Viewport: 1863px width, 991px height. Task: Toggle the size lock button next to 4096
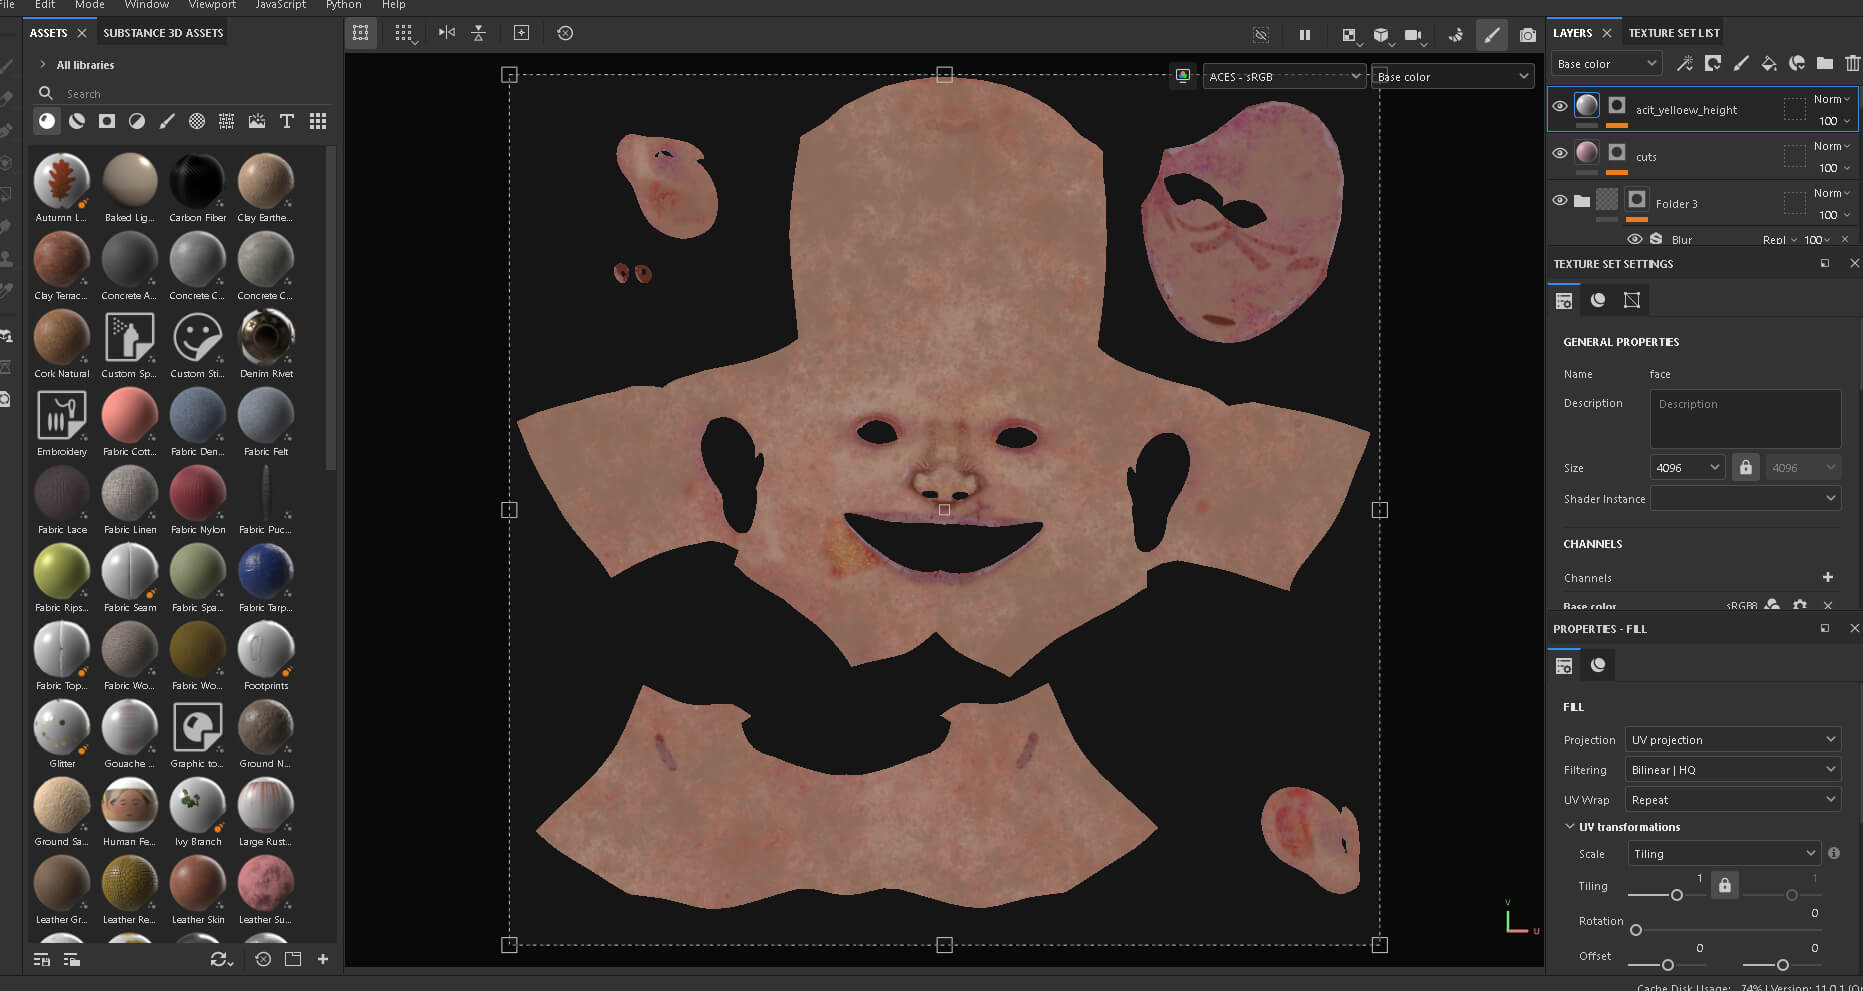click(x=1746, y=467)
